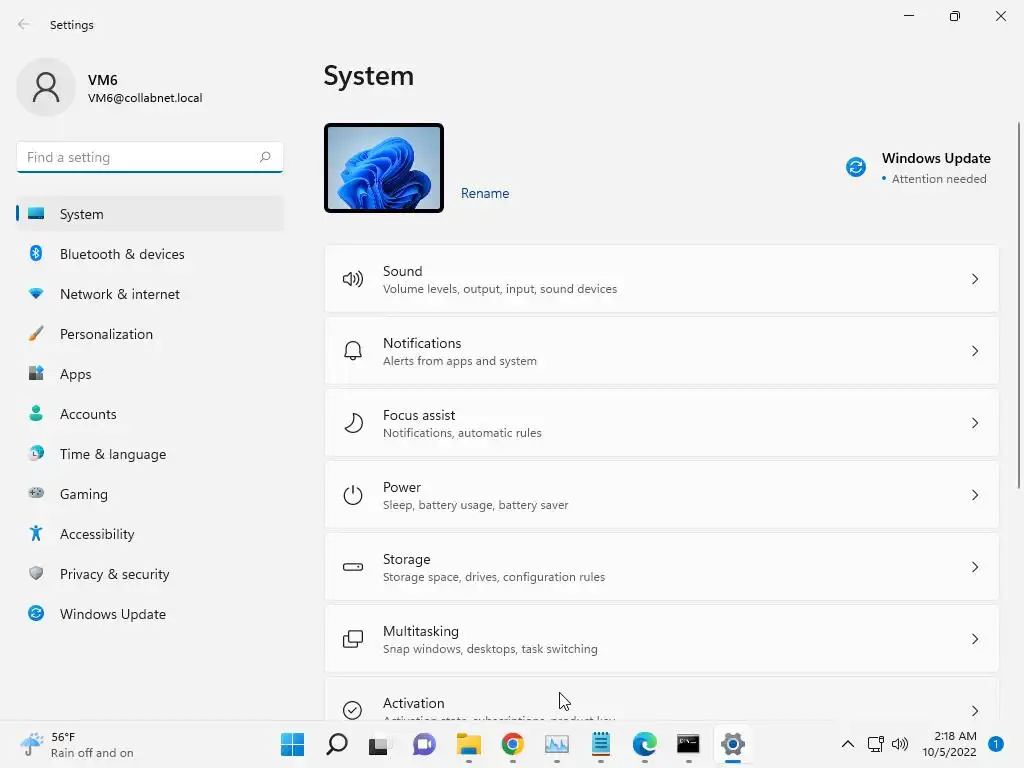This screenshot has height=768, width=1024.
Task: Open the performance monitor taskbar icon
Action: (x=556, y=744)
